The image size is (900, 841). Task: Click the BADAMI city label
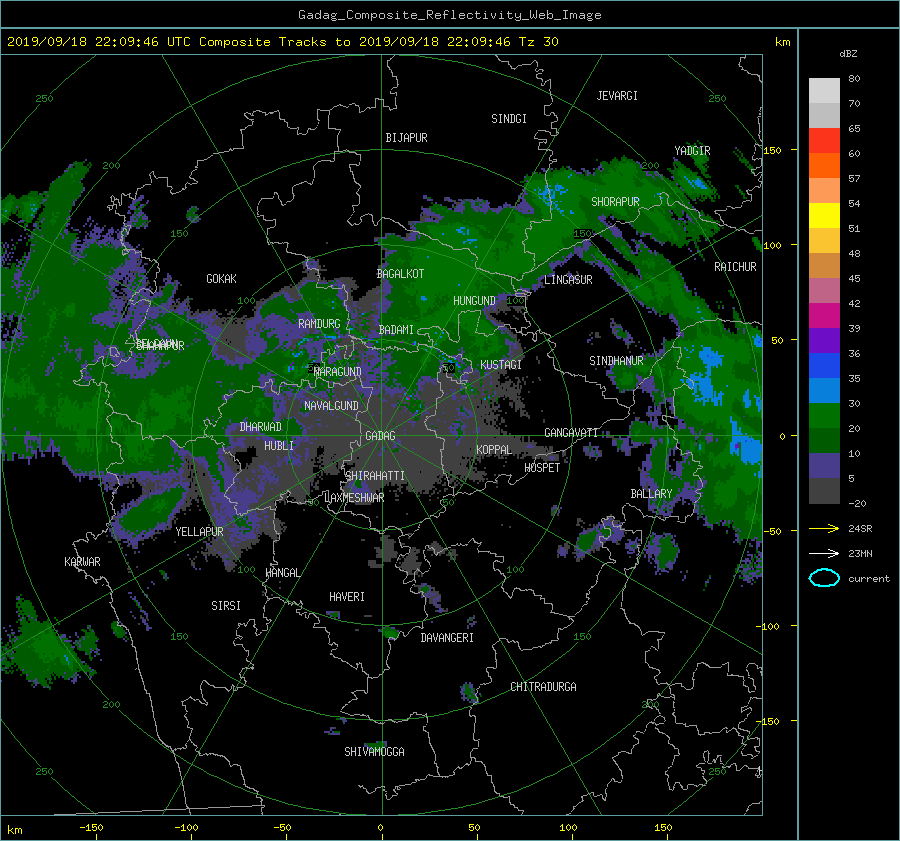pos(396,330)
